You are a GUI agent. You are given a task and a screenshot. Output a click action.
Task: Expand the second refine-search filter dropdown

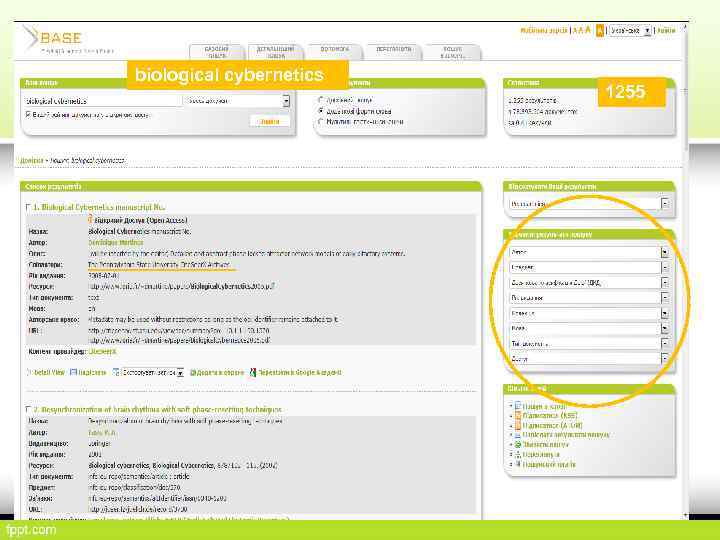pyautogui.click(x=589, y=267)
